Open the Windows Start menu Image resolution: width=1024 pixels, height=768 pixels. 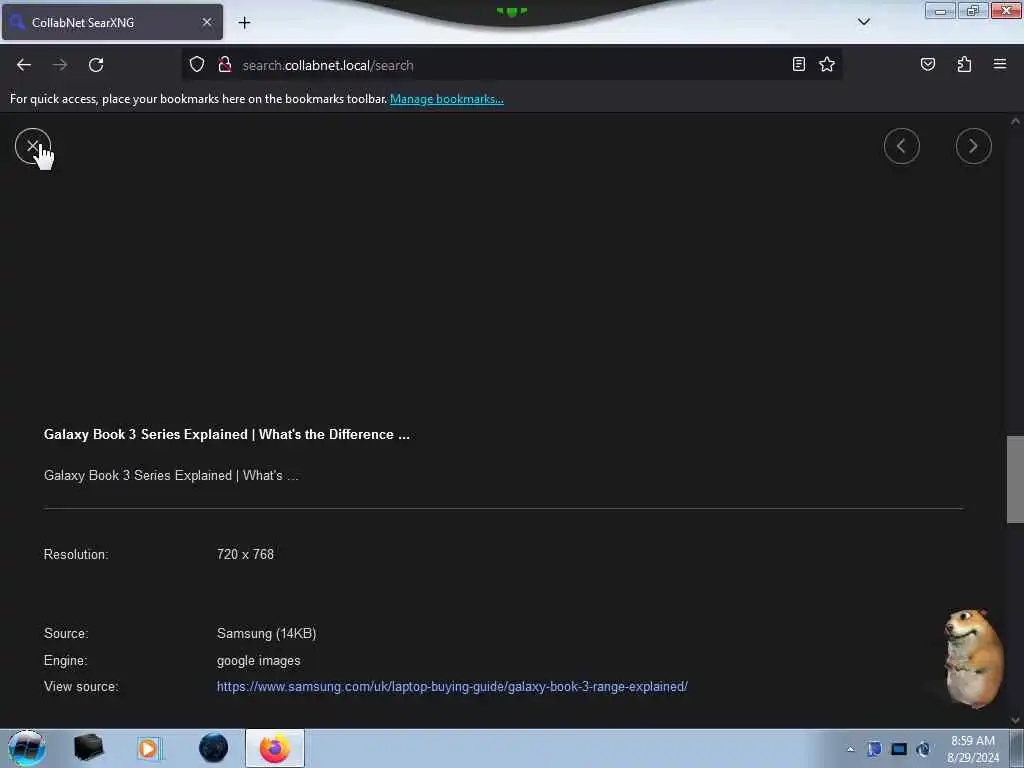26,748
